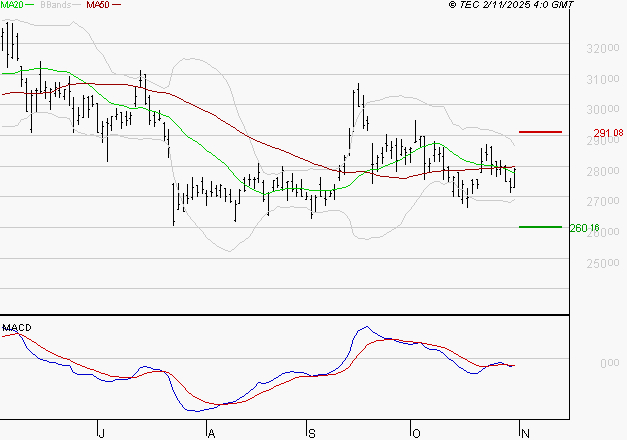Click the green support level line
627x440 pixels.
[x=540, y=227]
